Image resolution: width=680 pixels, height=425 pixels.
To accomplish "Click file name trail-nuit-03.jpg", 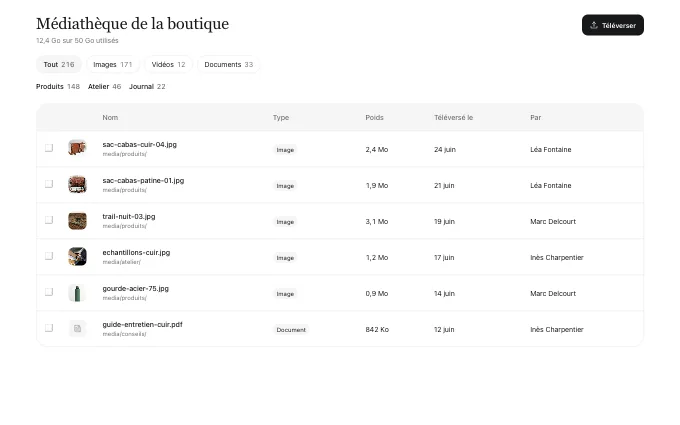I will tap(129, 216).
